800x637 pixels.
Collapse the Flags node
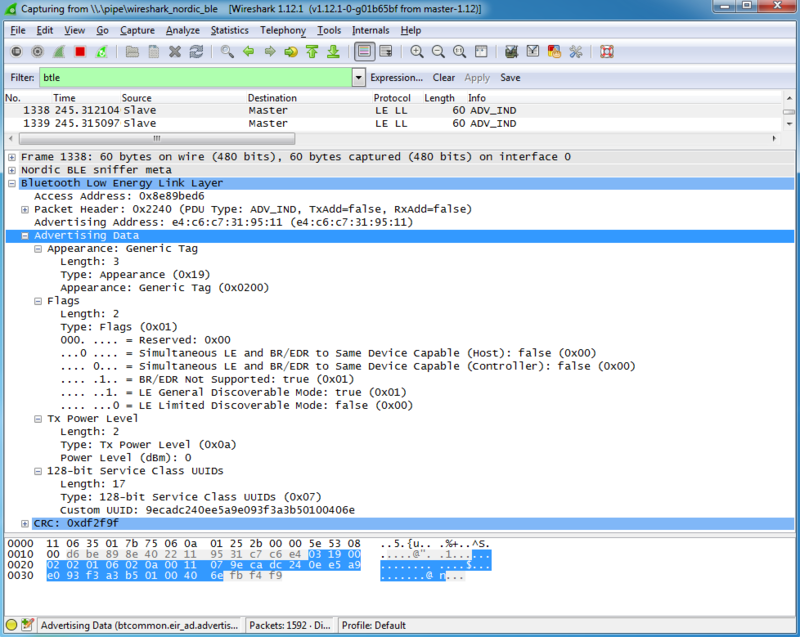point(38,301)
